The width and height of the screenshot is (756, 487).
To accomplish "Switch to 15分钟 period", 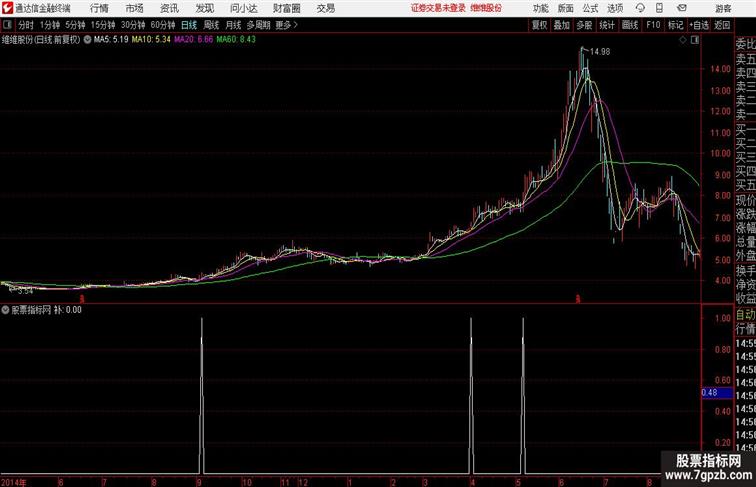I will (103, 25).
